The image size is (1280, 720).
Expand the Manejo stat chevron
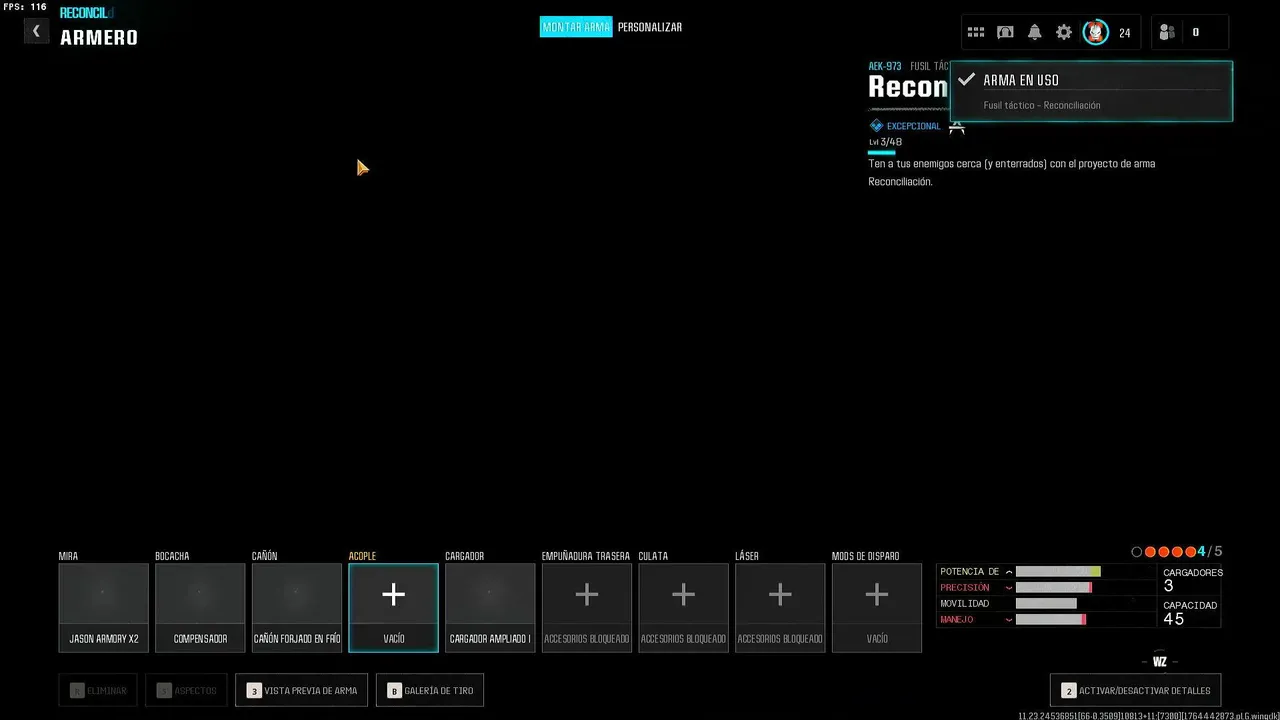pos(1008,620)
